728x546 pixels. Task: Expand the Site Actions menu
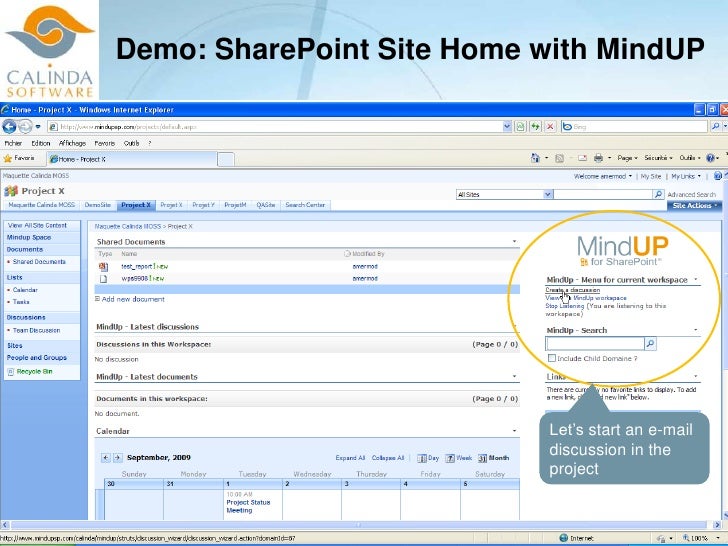(694, 206)
